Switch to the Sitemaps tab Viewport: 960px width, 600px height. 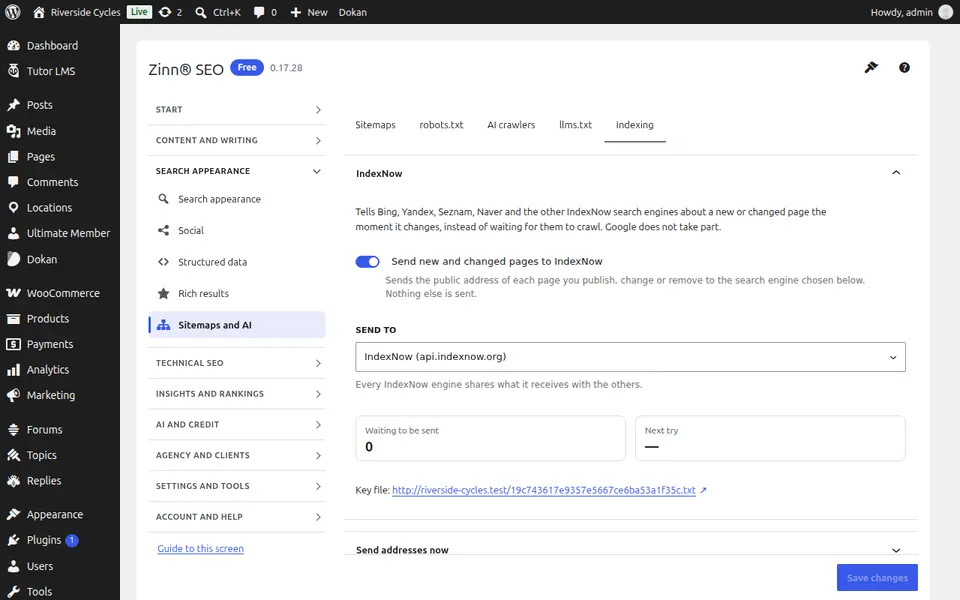(375, 125)
